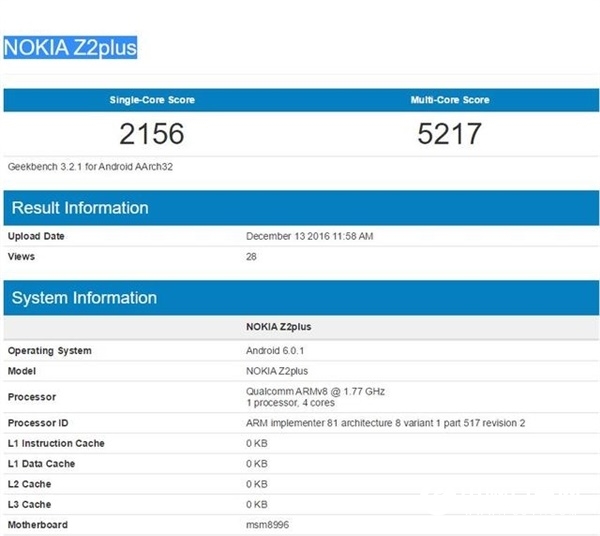The width and height of the screenshot is (600, 536).
Task: Click the December 13 2016 upload date value
Action: 309,236
